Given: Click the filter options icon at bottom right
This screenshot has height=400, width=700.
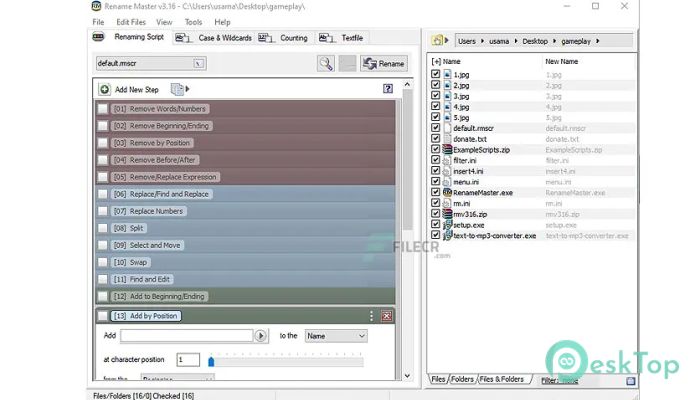Looking at the screenshot, I should click(x=630, y=381).
